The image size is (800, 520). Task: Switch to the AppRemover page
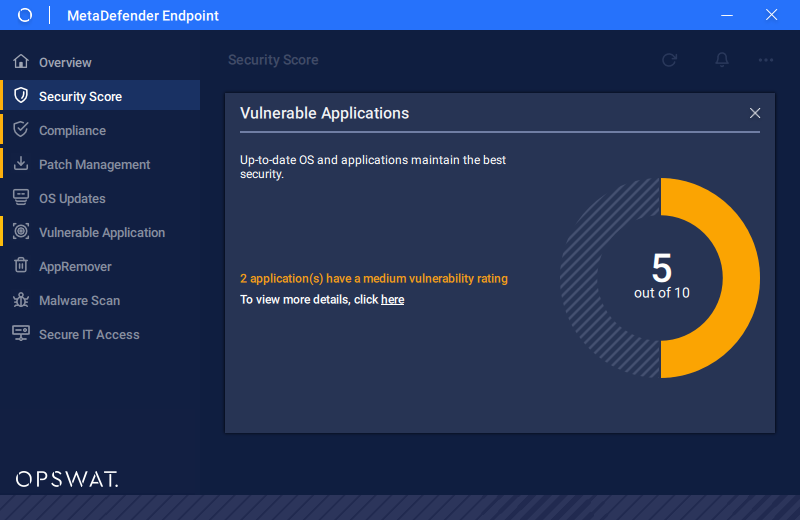coord(100,266)
